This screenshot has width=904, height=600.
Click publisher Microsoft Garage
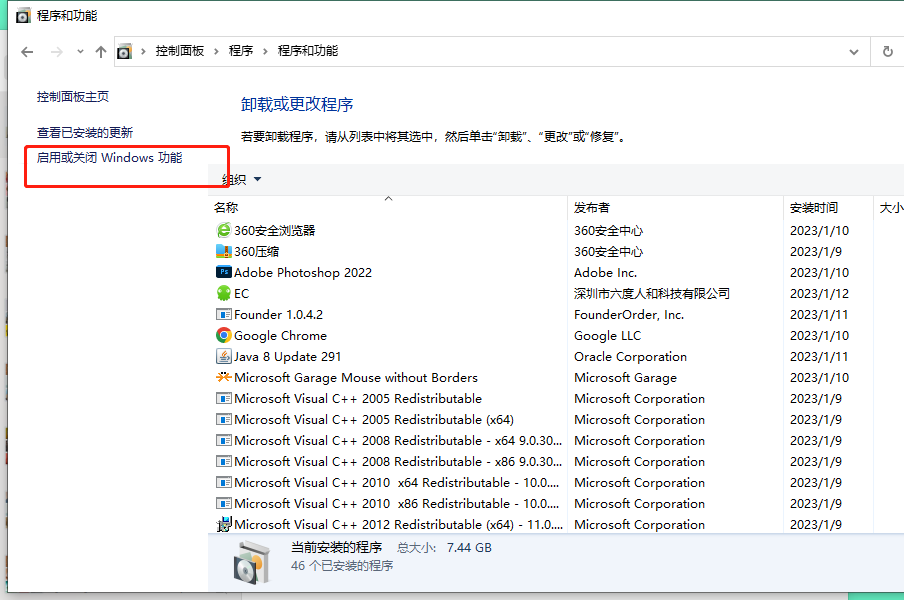626,378
